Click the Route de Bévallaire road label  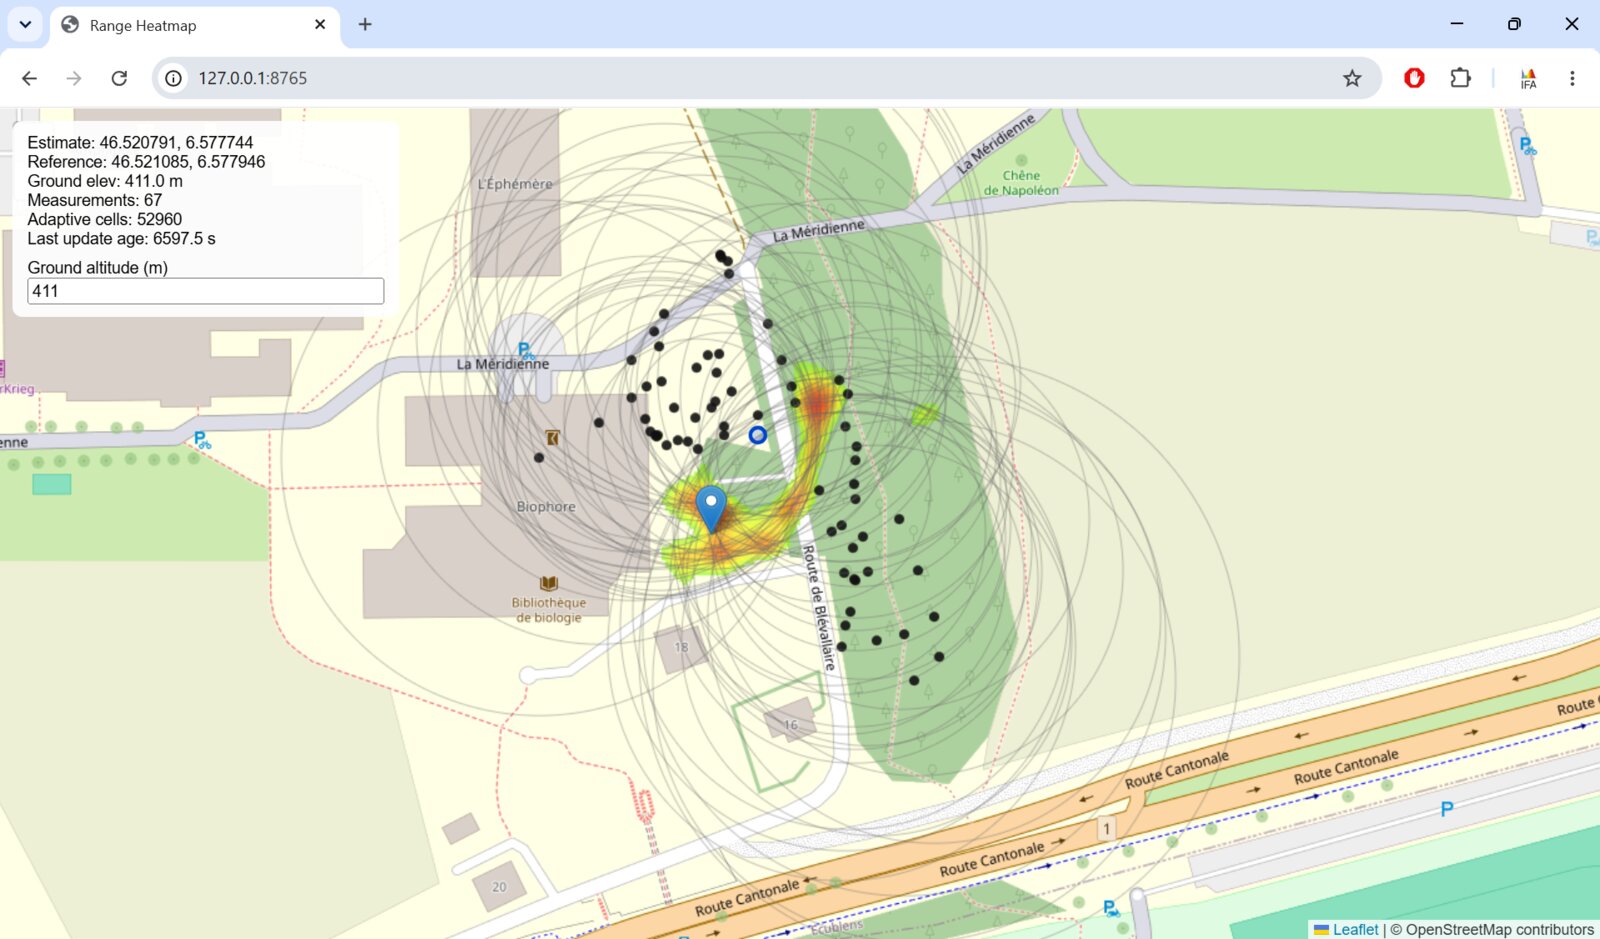(x=819, y=607)
